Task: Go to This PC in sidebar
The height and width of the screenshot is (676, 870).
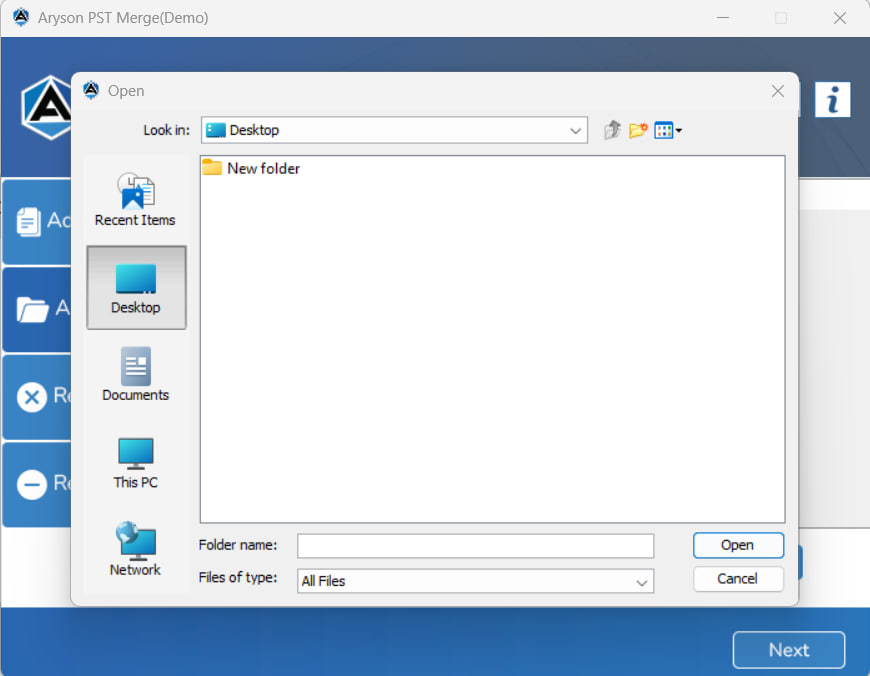Action: coord(135,463)
